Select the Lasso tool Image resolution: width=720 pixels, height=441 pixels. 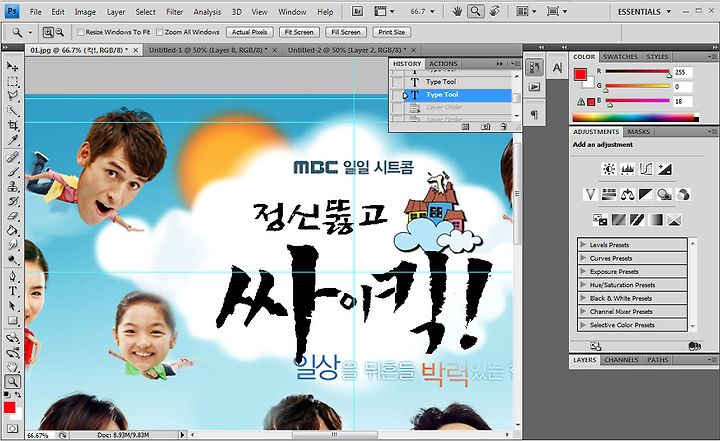pyautogui.click(x=12, y=96)
